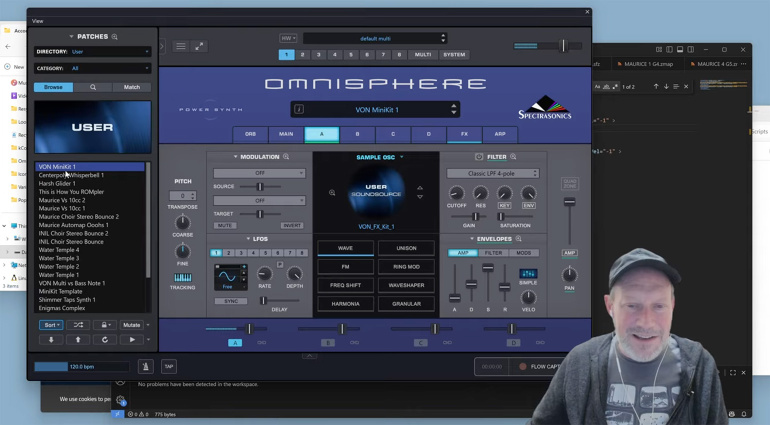Click the LFO Delay slider
Screen dimensions: 770x425
click(279, 300)
